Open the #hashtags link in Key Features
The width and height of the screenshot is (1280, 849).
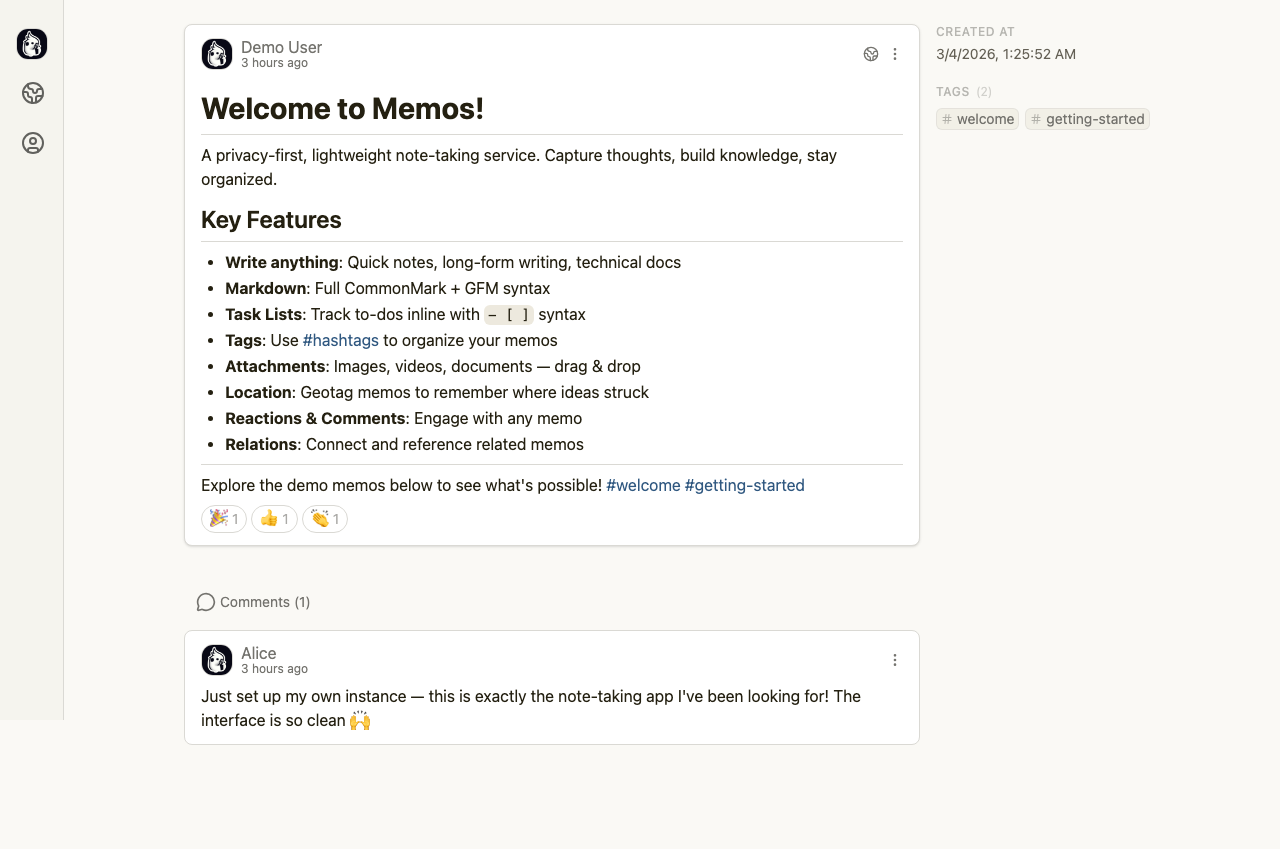[x=340, y=340]
